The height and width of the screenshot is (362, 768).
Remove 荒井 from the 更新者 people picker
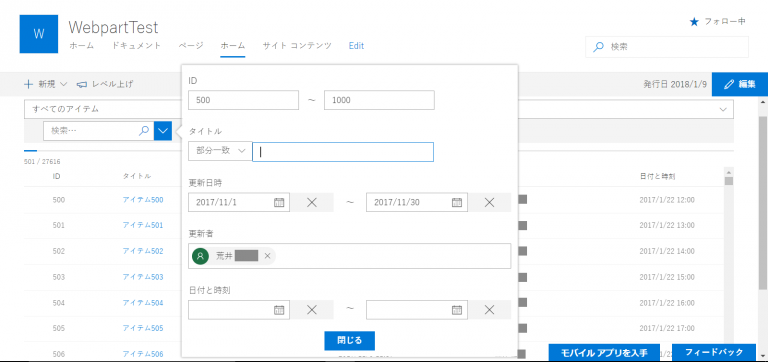267,256
